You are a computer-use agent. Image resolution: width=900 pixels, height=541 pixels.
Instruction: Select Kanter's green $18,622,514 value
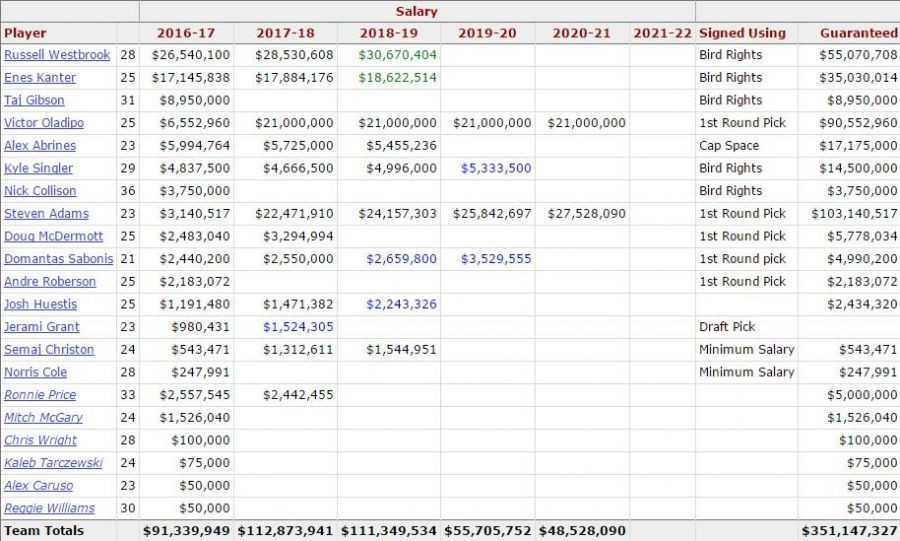click(x=397, y=77)
